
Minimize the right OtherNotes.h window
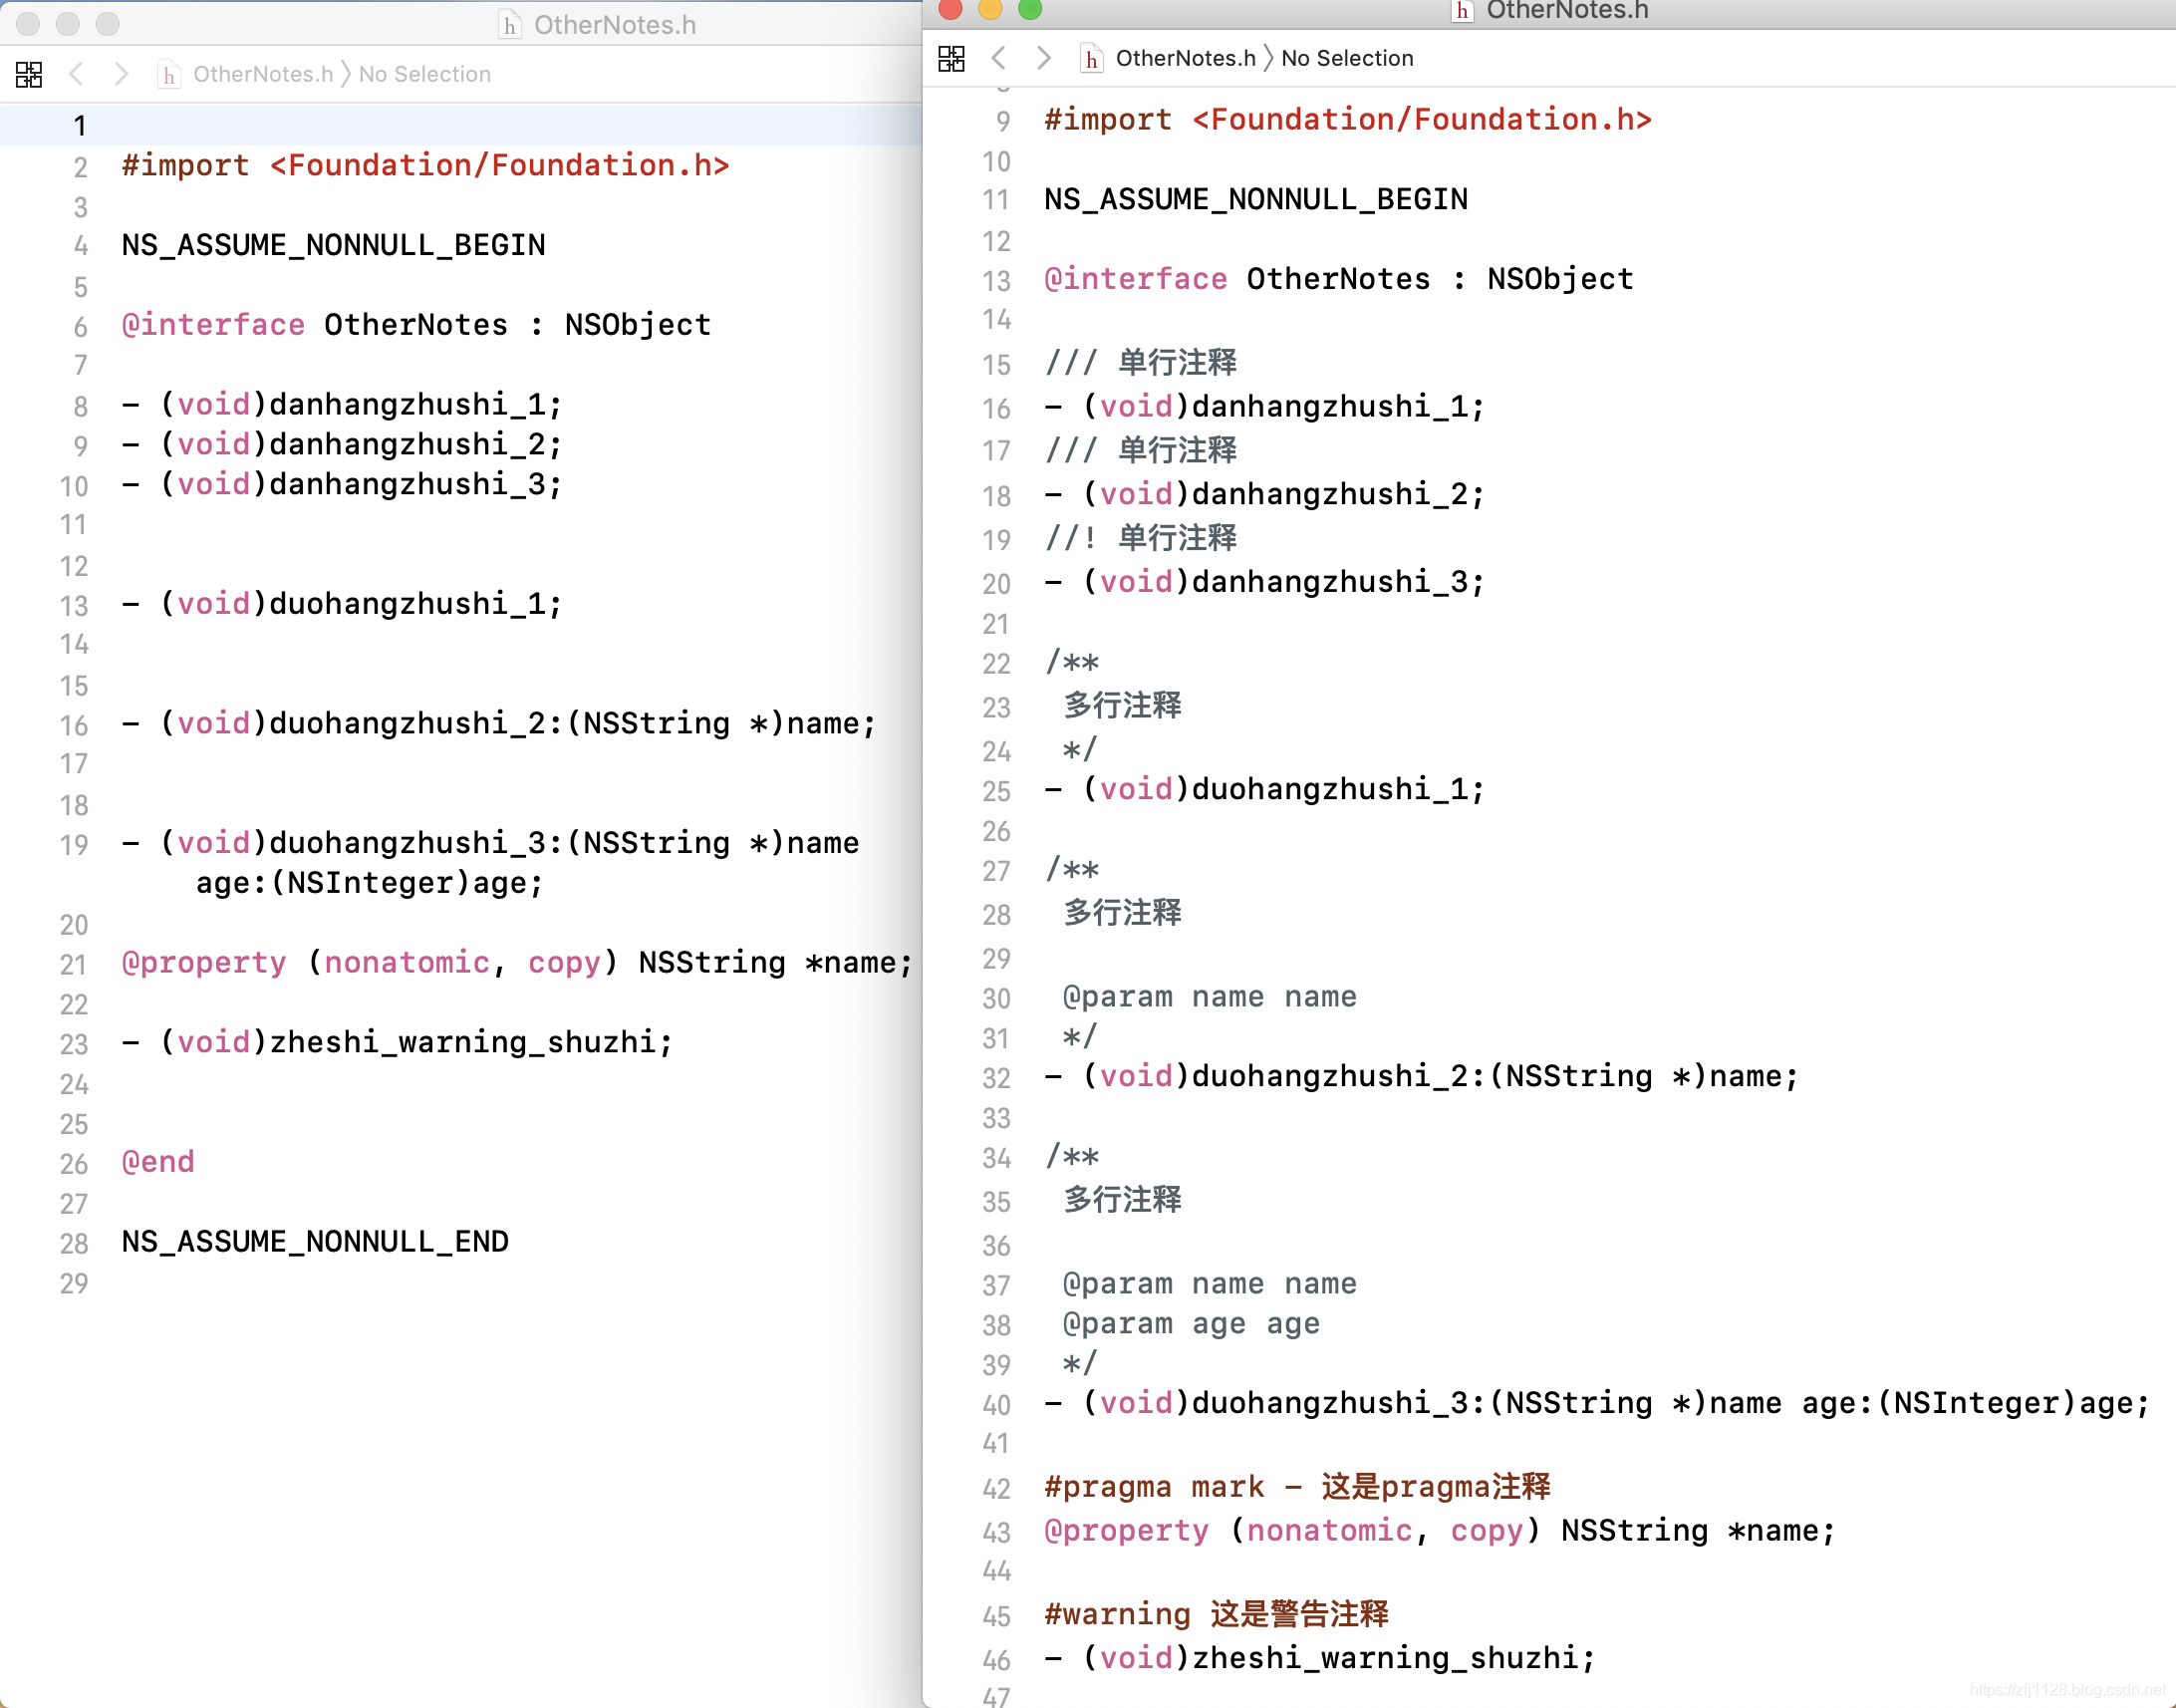point(990,9)
